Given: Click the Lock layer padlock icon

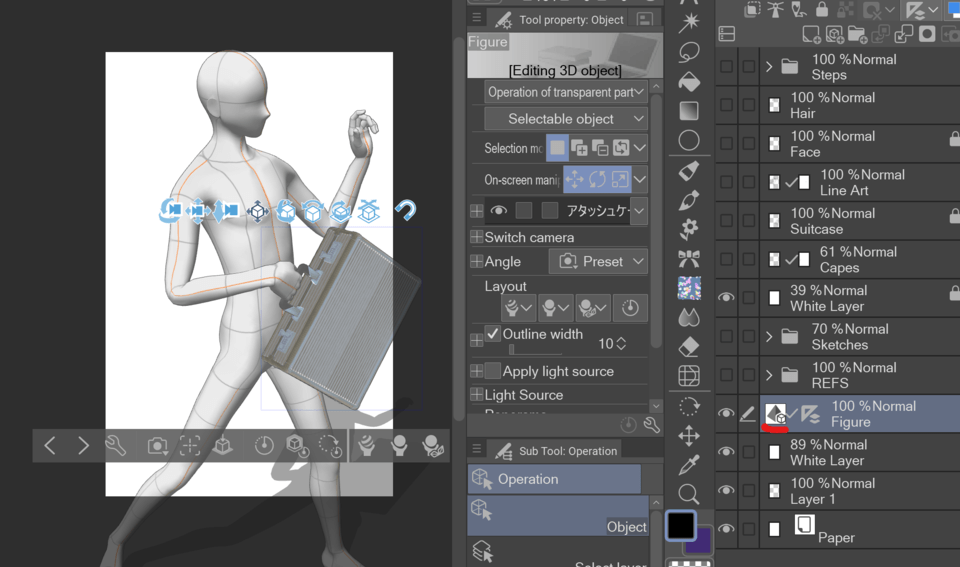Looking at the screenshot, I should point(822,9).
